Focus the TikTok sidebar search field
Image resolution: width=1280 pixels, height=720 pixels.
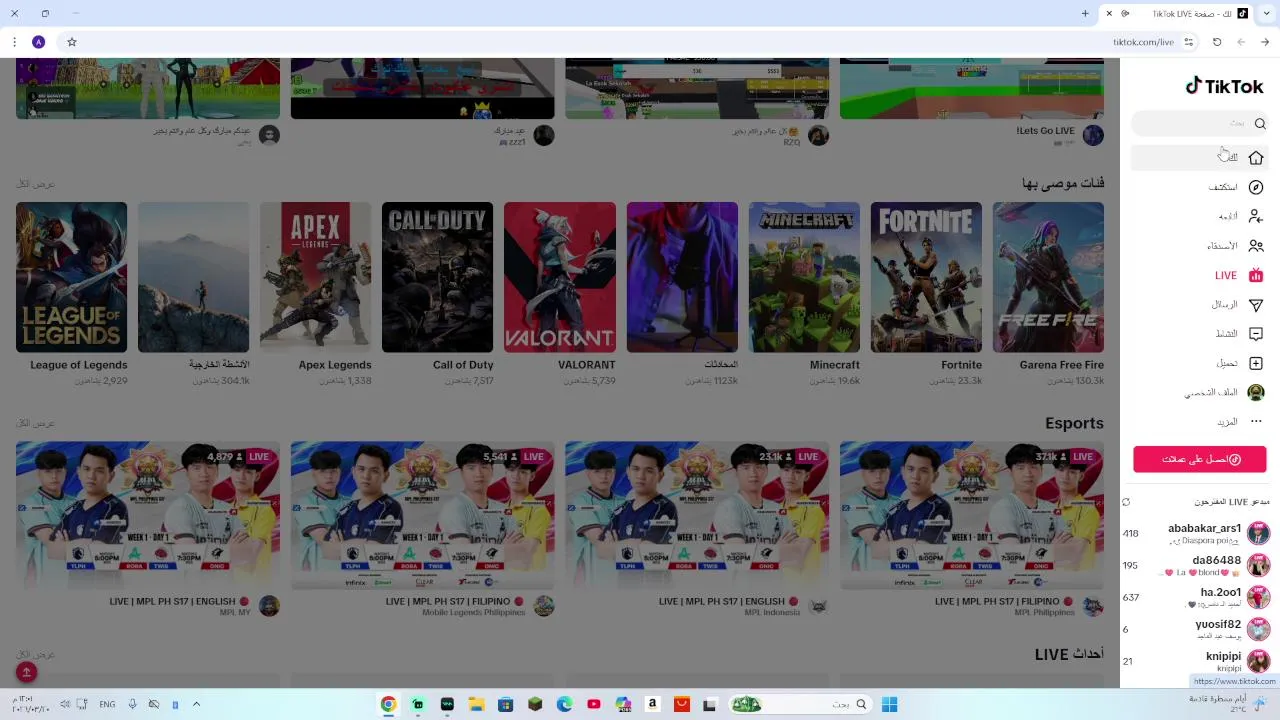click(1199, 124)
